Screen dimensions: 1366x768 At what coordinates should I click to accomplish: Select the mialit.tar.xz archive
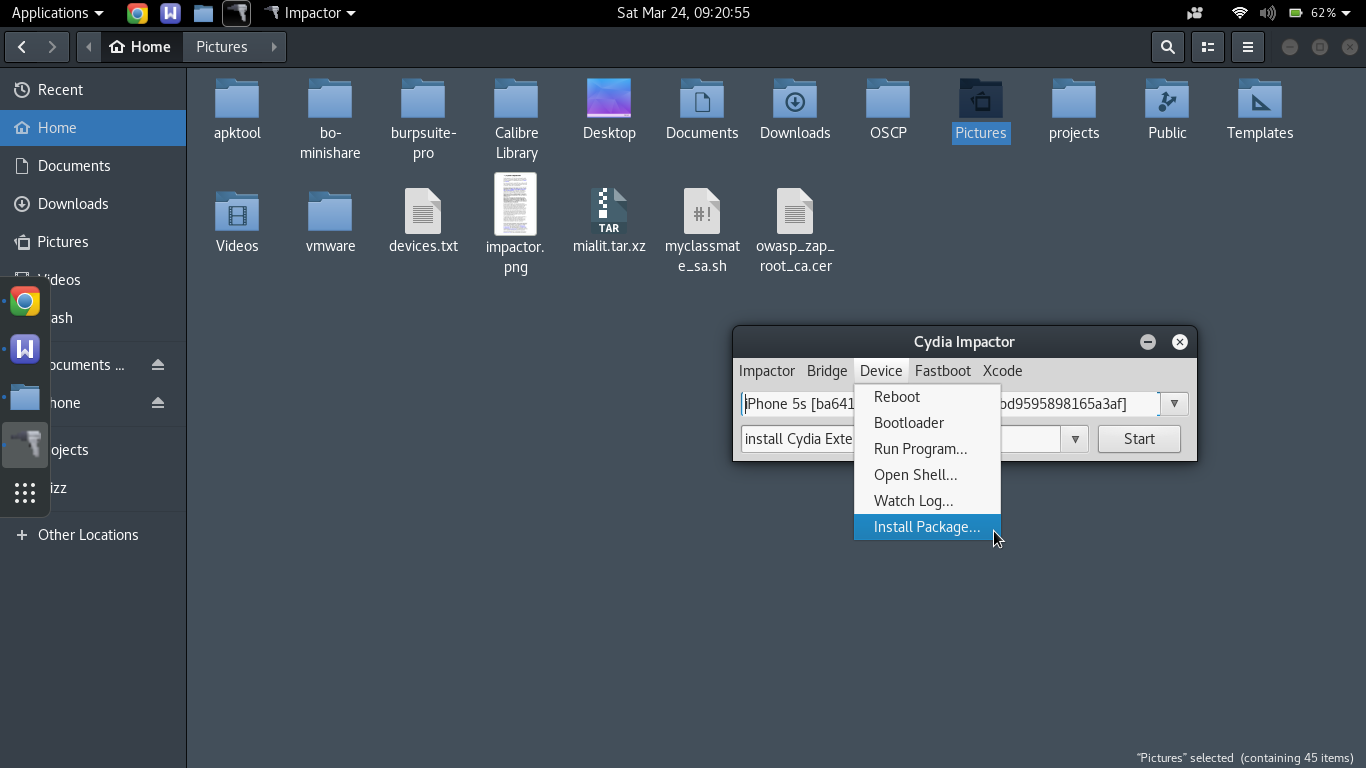pos(609,222)
